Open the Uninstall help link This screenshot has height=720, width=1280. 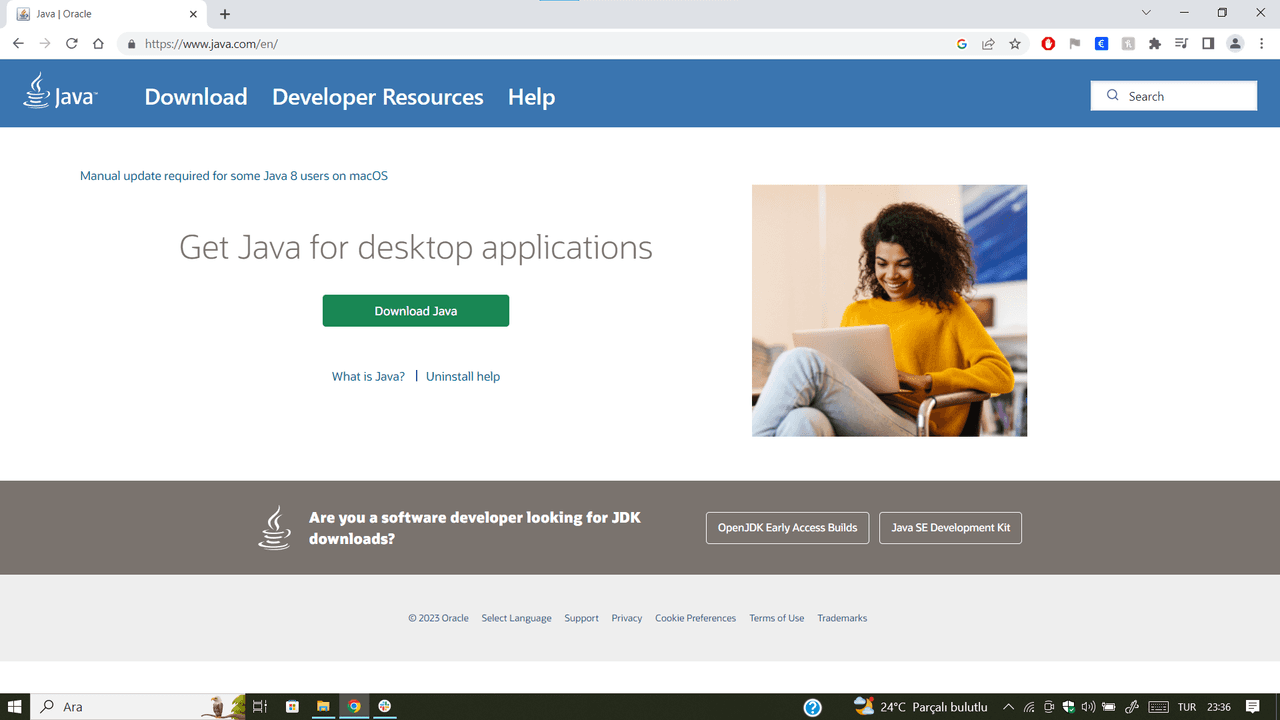click(463, 377)
